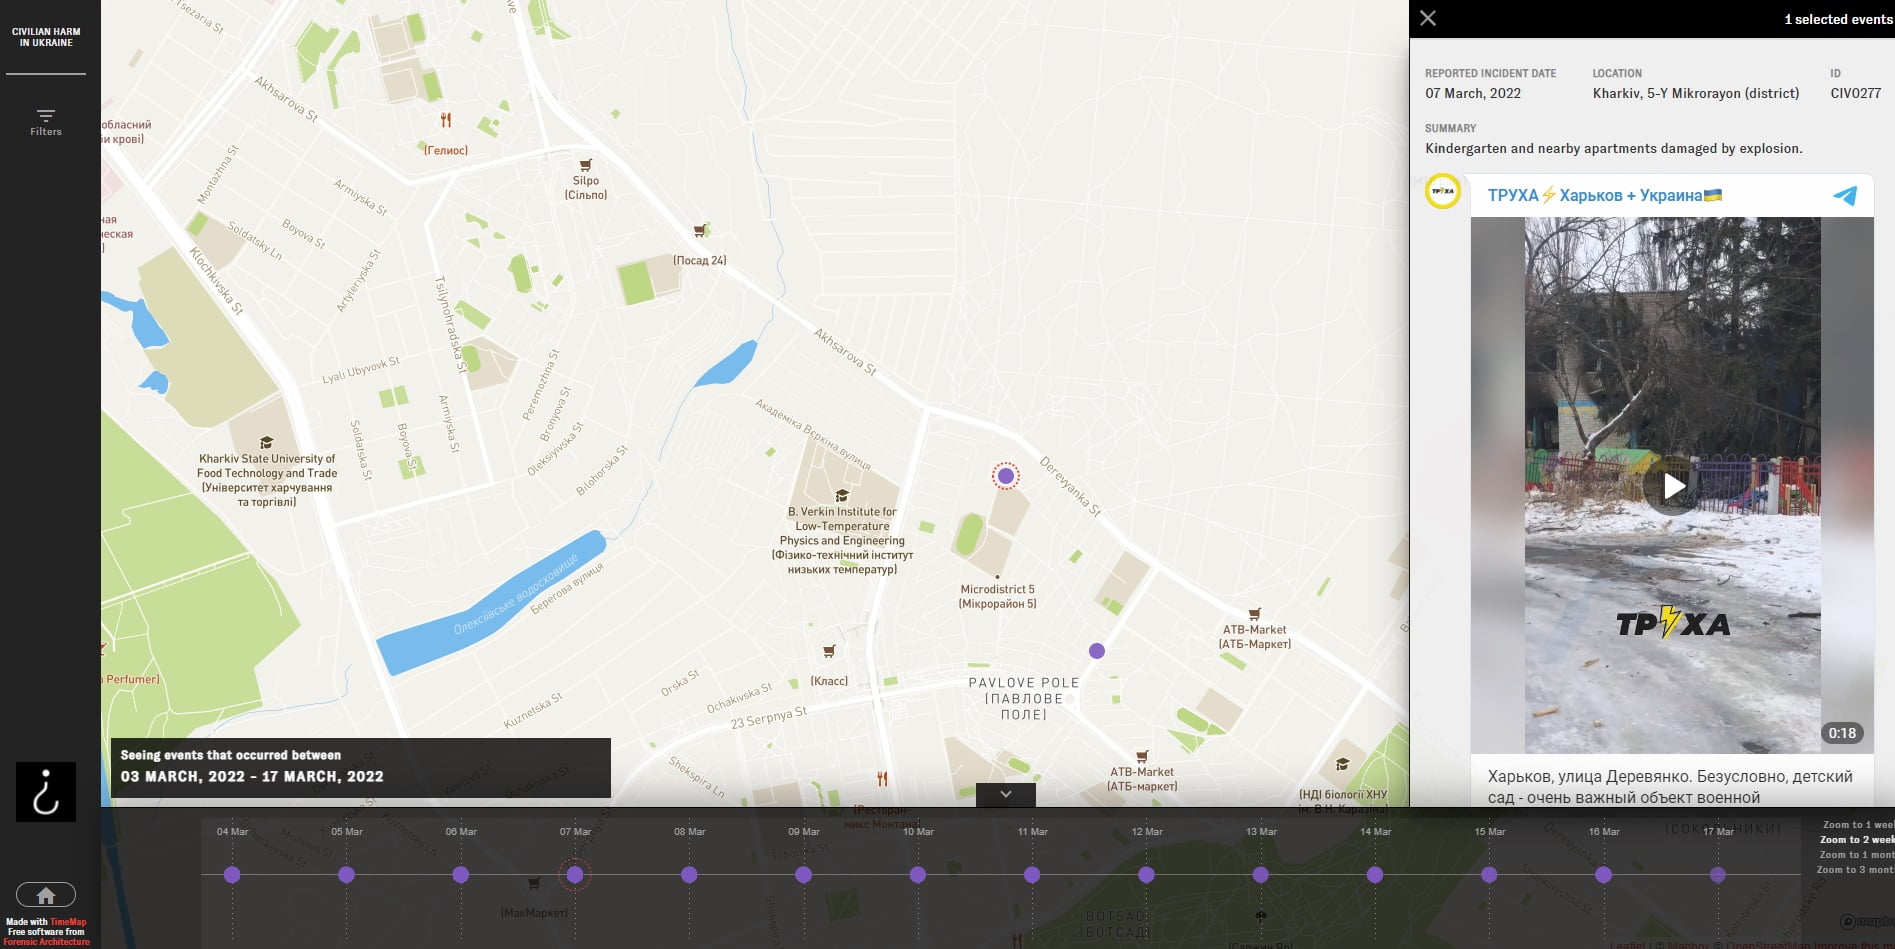
Task: Click the Silpo shopping cart map icon
Action: coord(586,165)
